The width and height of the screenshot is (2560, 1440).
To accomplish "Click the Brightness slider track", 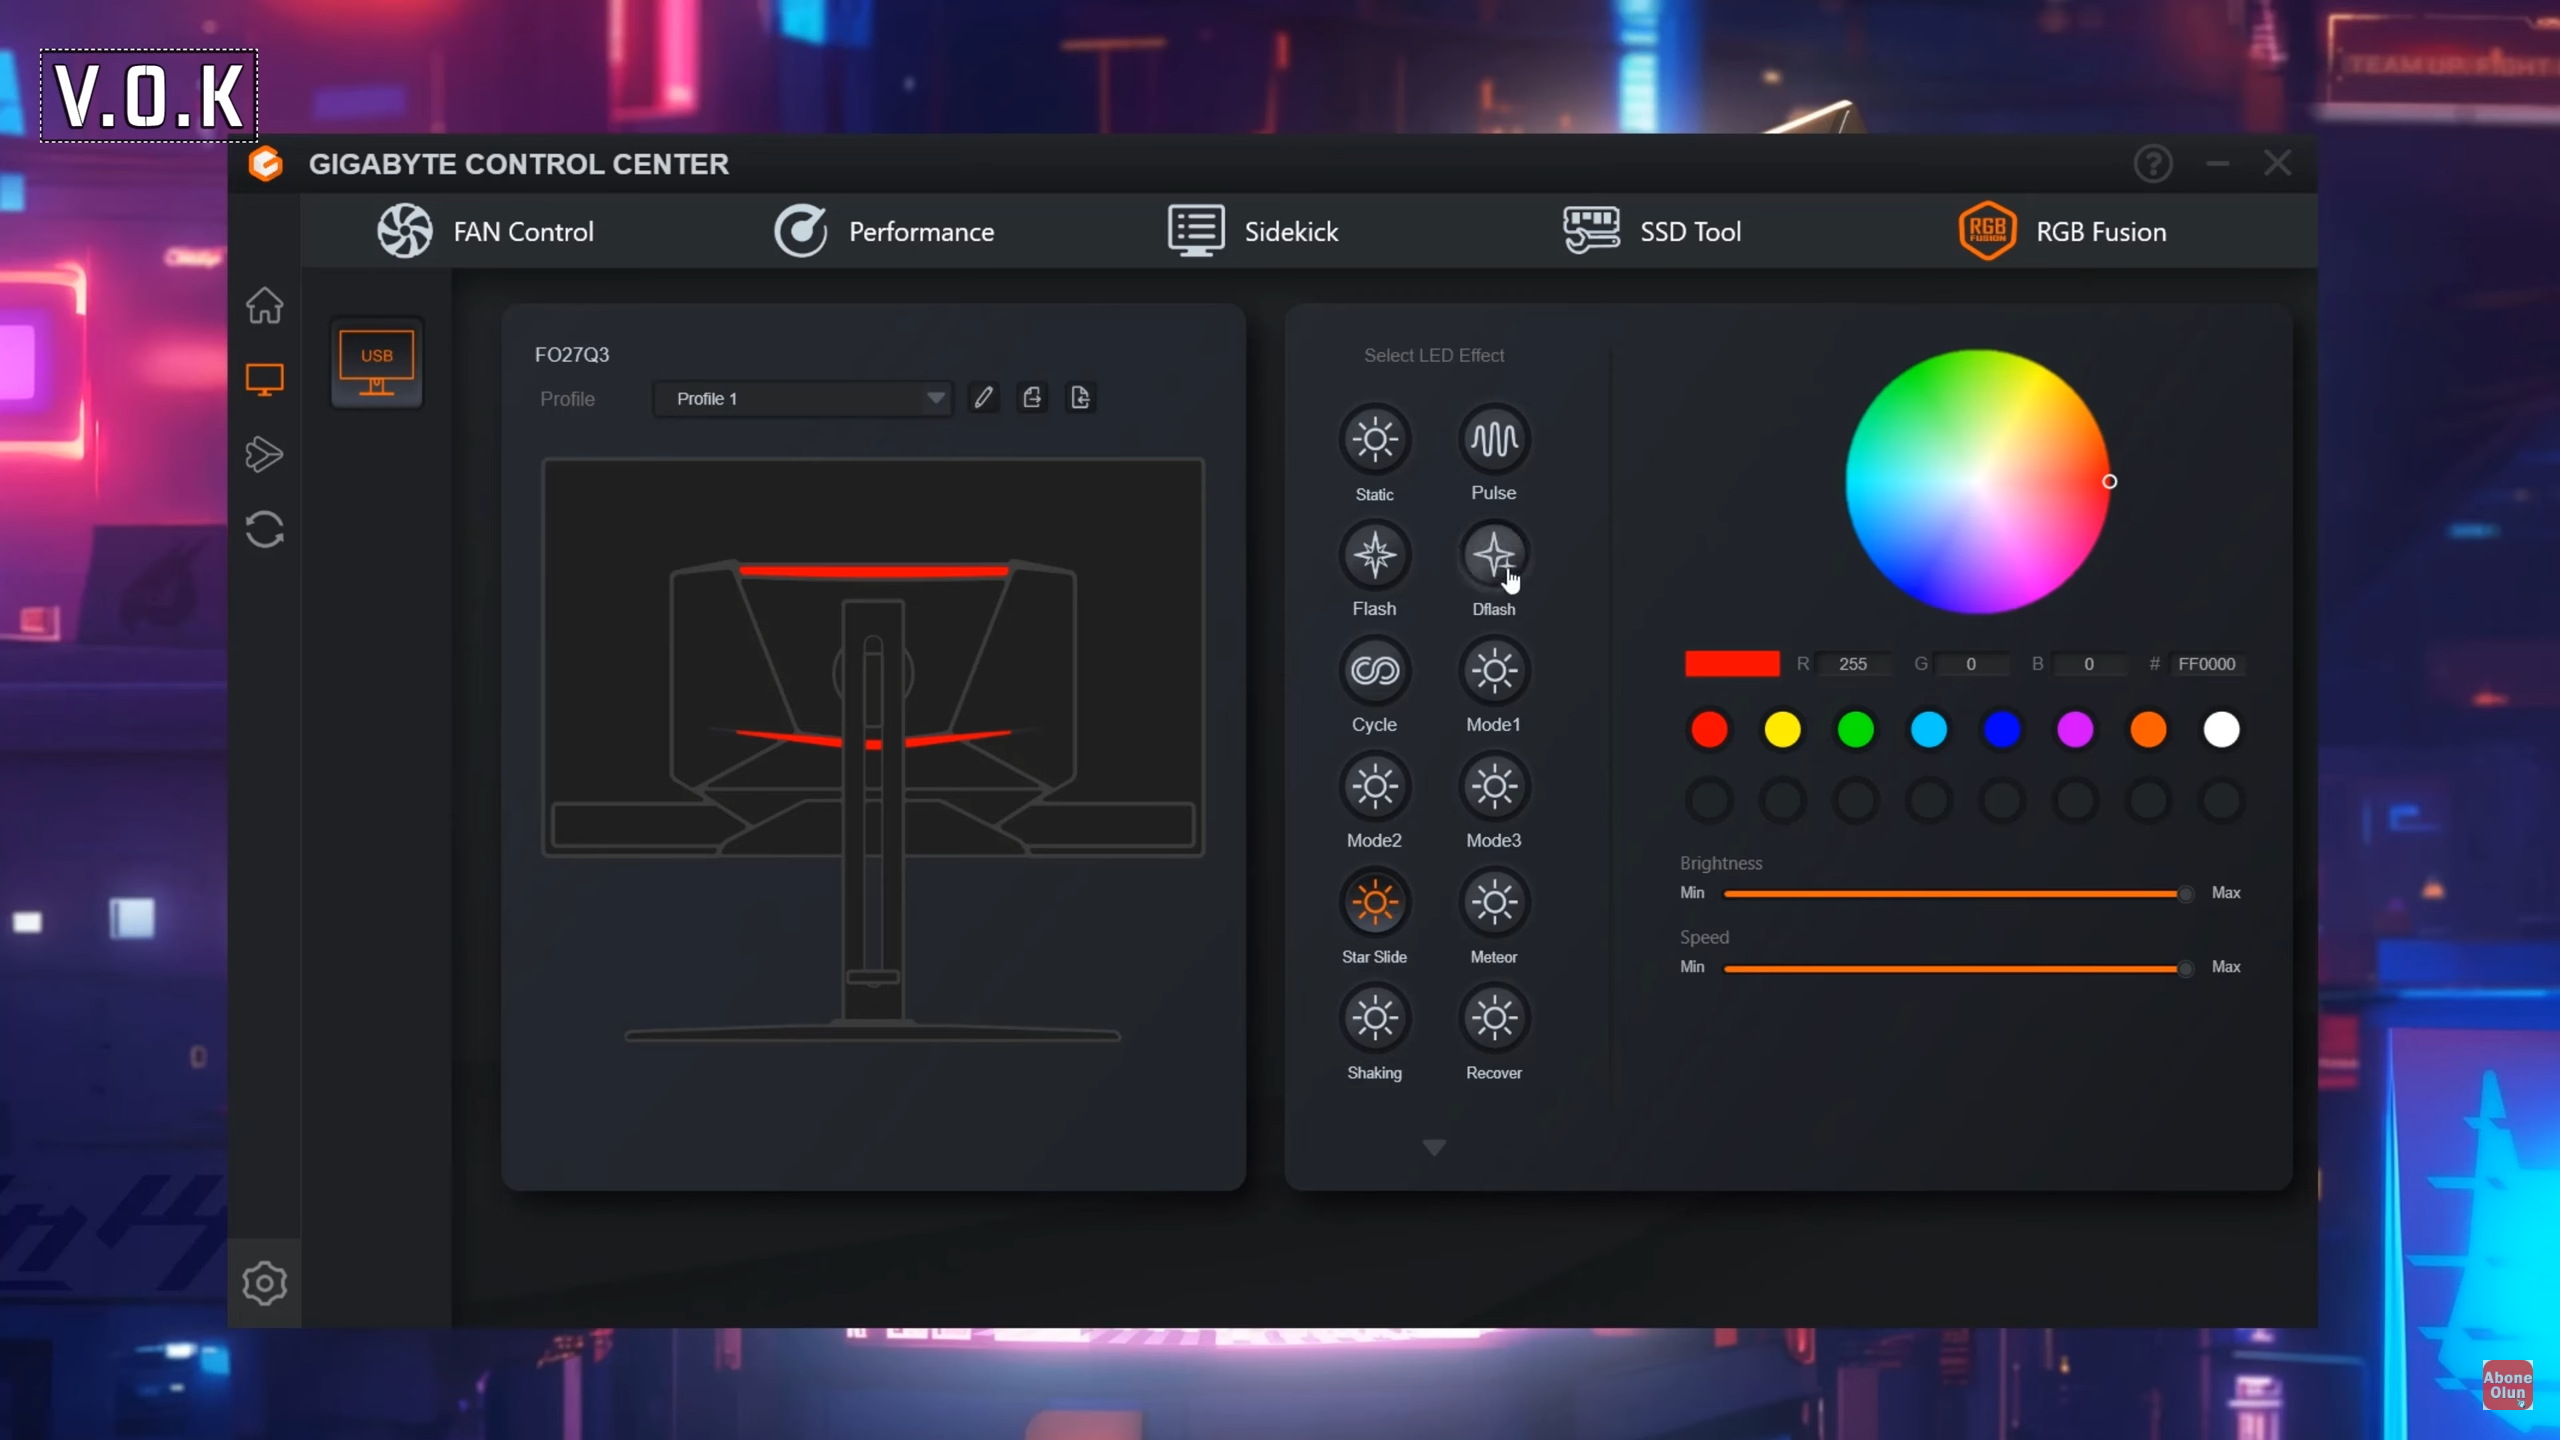I will coord(1958,893).
